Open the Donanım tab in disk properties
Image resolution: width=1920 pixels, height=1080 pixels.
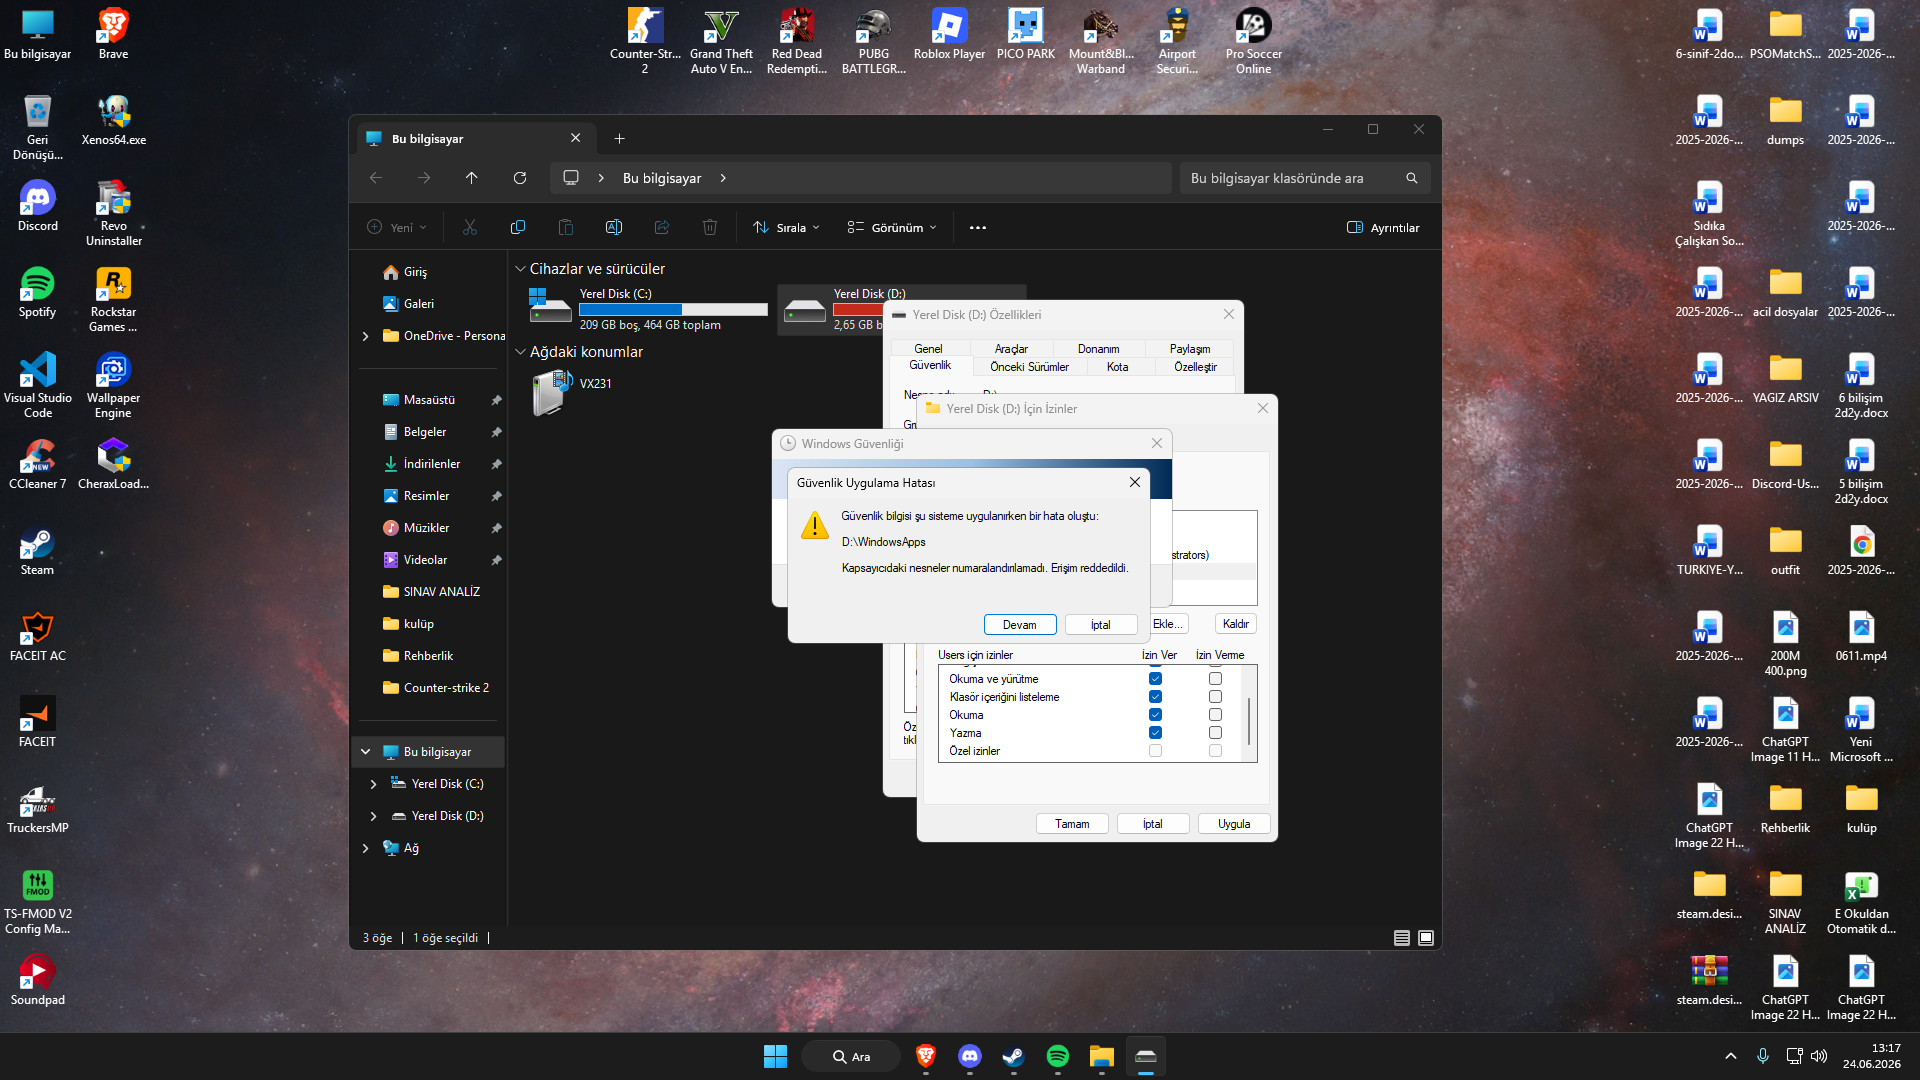click(1098, 349)
